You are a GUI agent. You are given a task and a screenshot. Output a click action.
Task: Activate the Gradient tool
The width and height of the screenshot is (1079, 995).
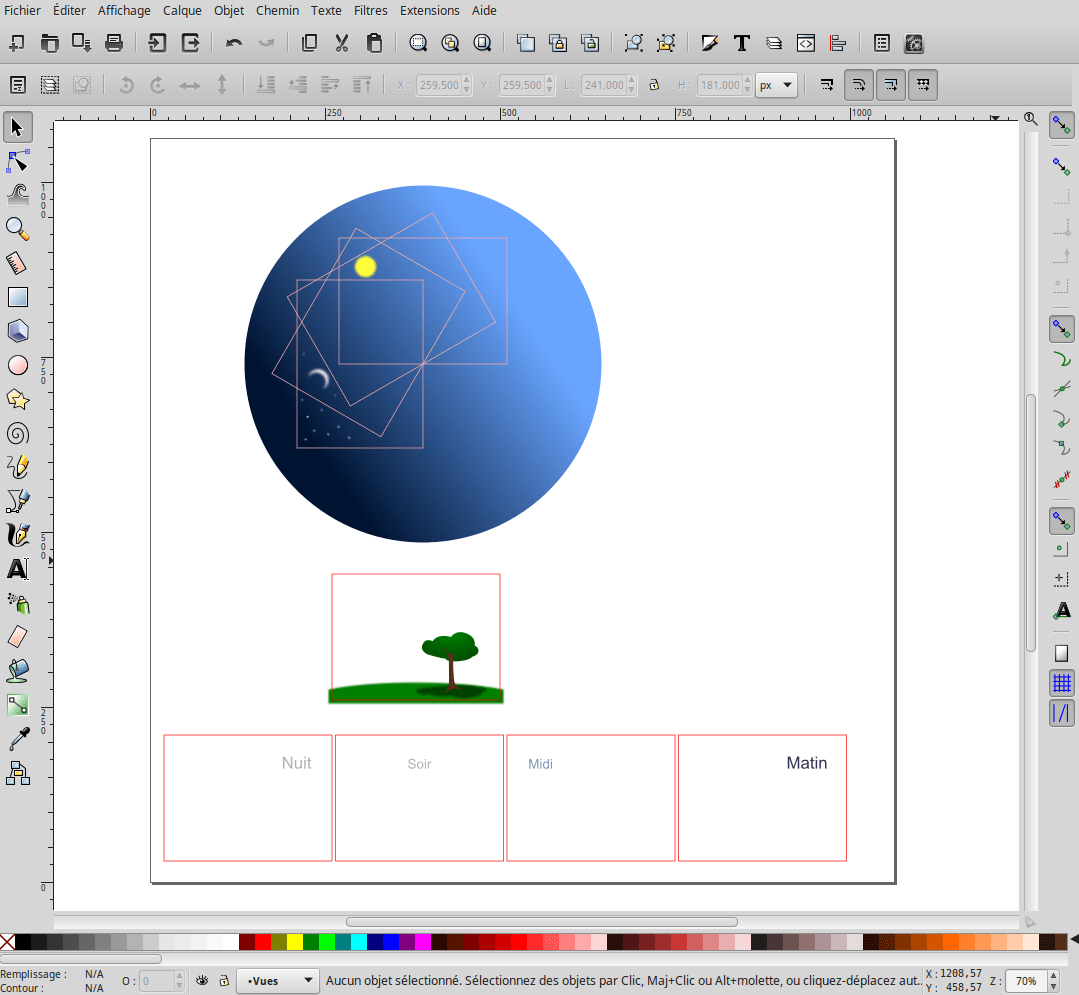[x=17, y=705]
